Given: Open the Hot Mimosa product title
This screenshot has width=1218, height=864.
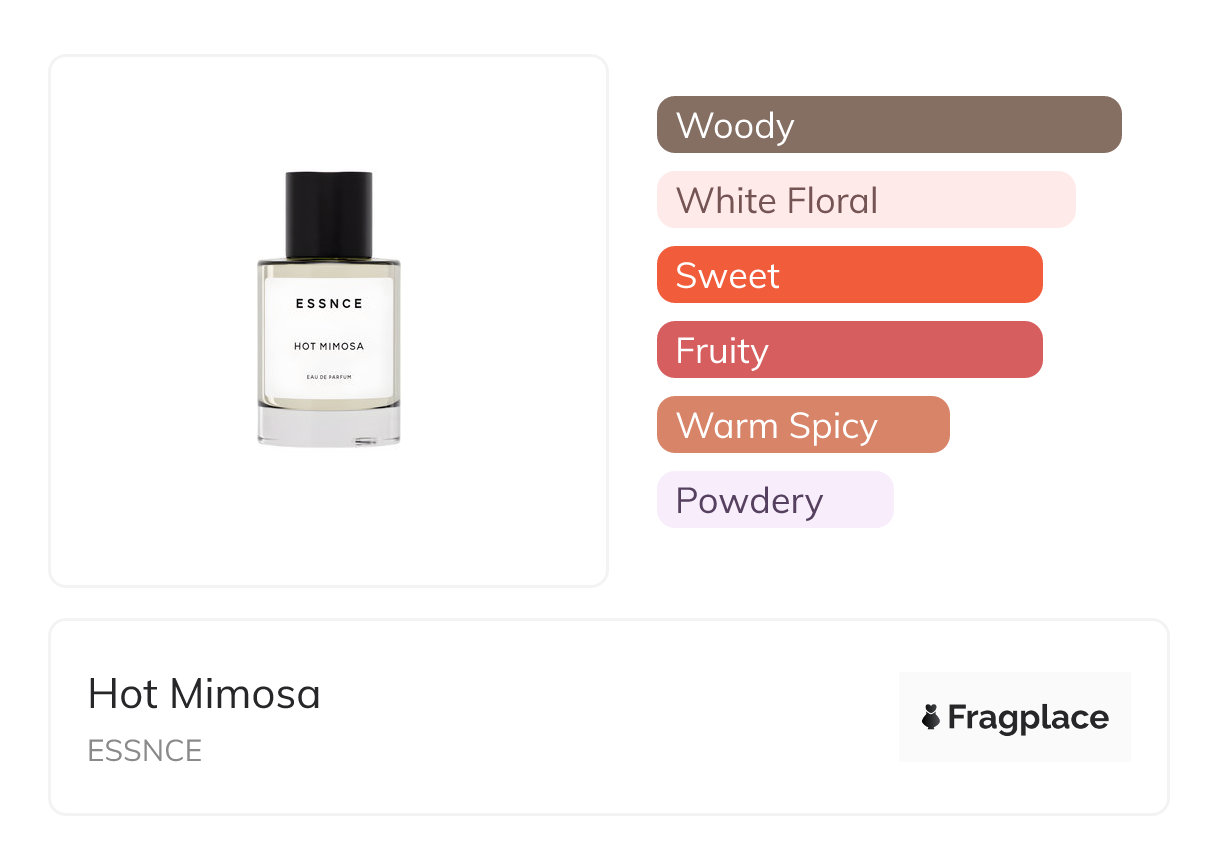Looking at the screenshot, I should pyautogui.click(x=204, y=694).
